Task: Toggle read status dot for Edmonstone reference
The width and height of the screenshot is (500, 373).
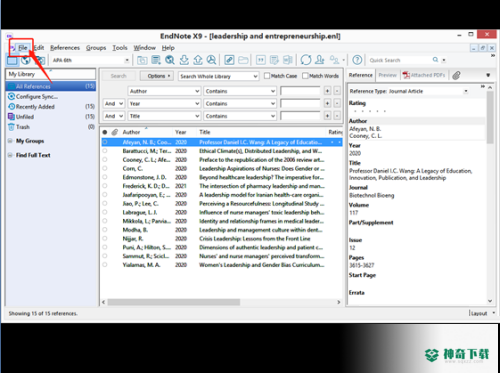Action: point(105,177)
